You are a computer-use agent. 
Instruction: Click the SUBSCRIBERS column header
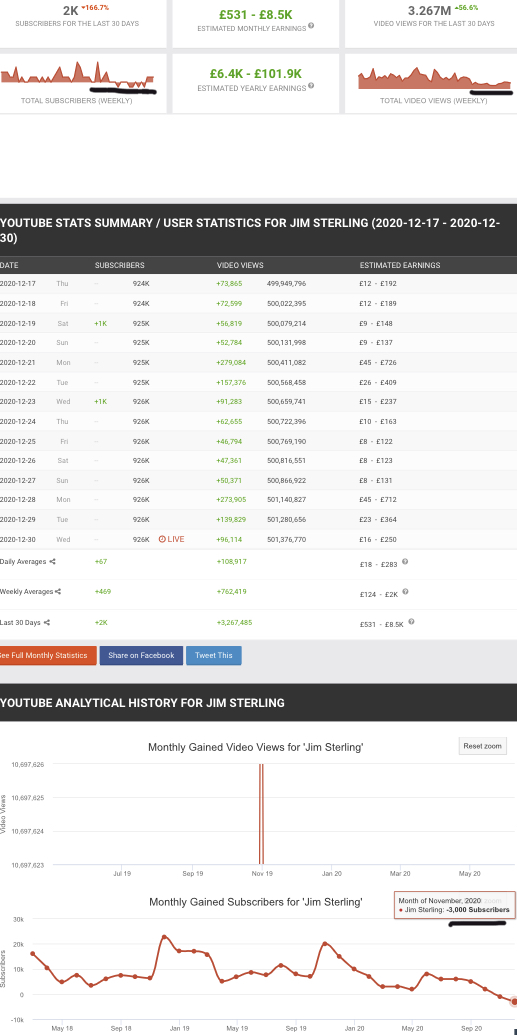120,265
